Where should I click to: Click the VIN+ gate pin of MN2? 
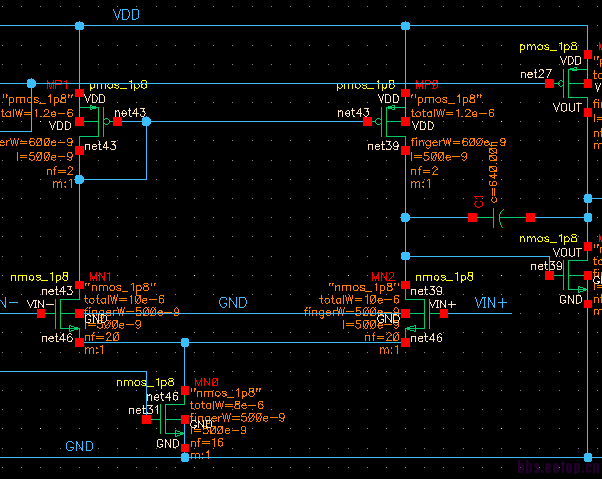[x=444, y=314]
